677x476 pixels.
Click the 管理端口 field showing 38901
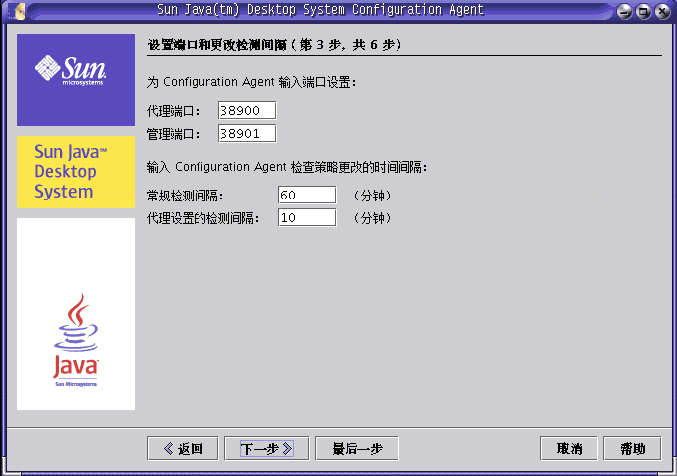pyautogui.click(x=247, y=133)
